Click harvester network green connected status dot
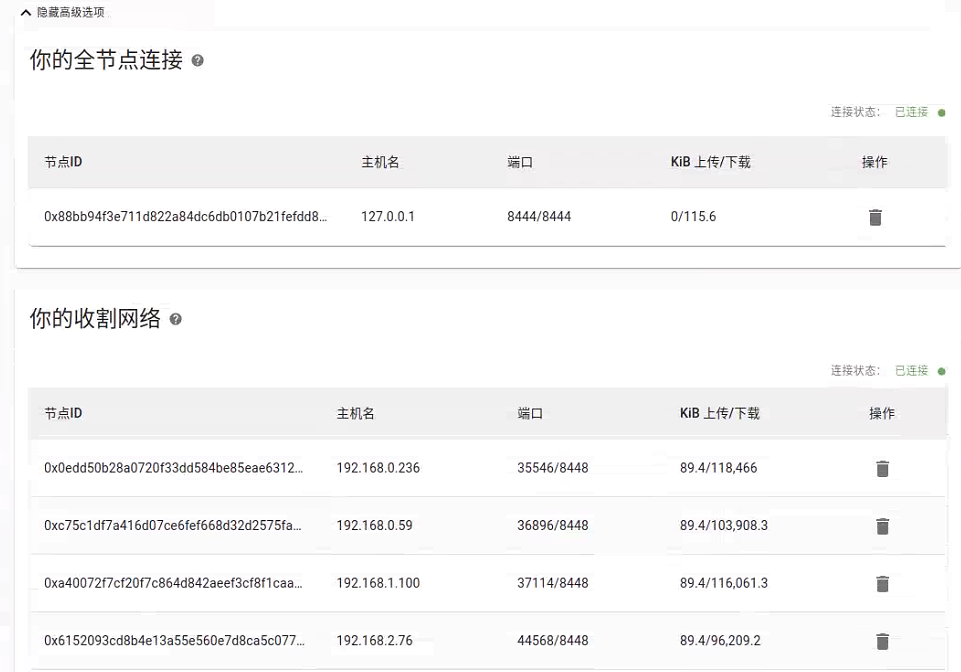961x672 pixels. pyautogui.click(x=941, y=372)
